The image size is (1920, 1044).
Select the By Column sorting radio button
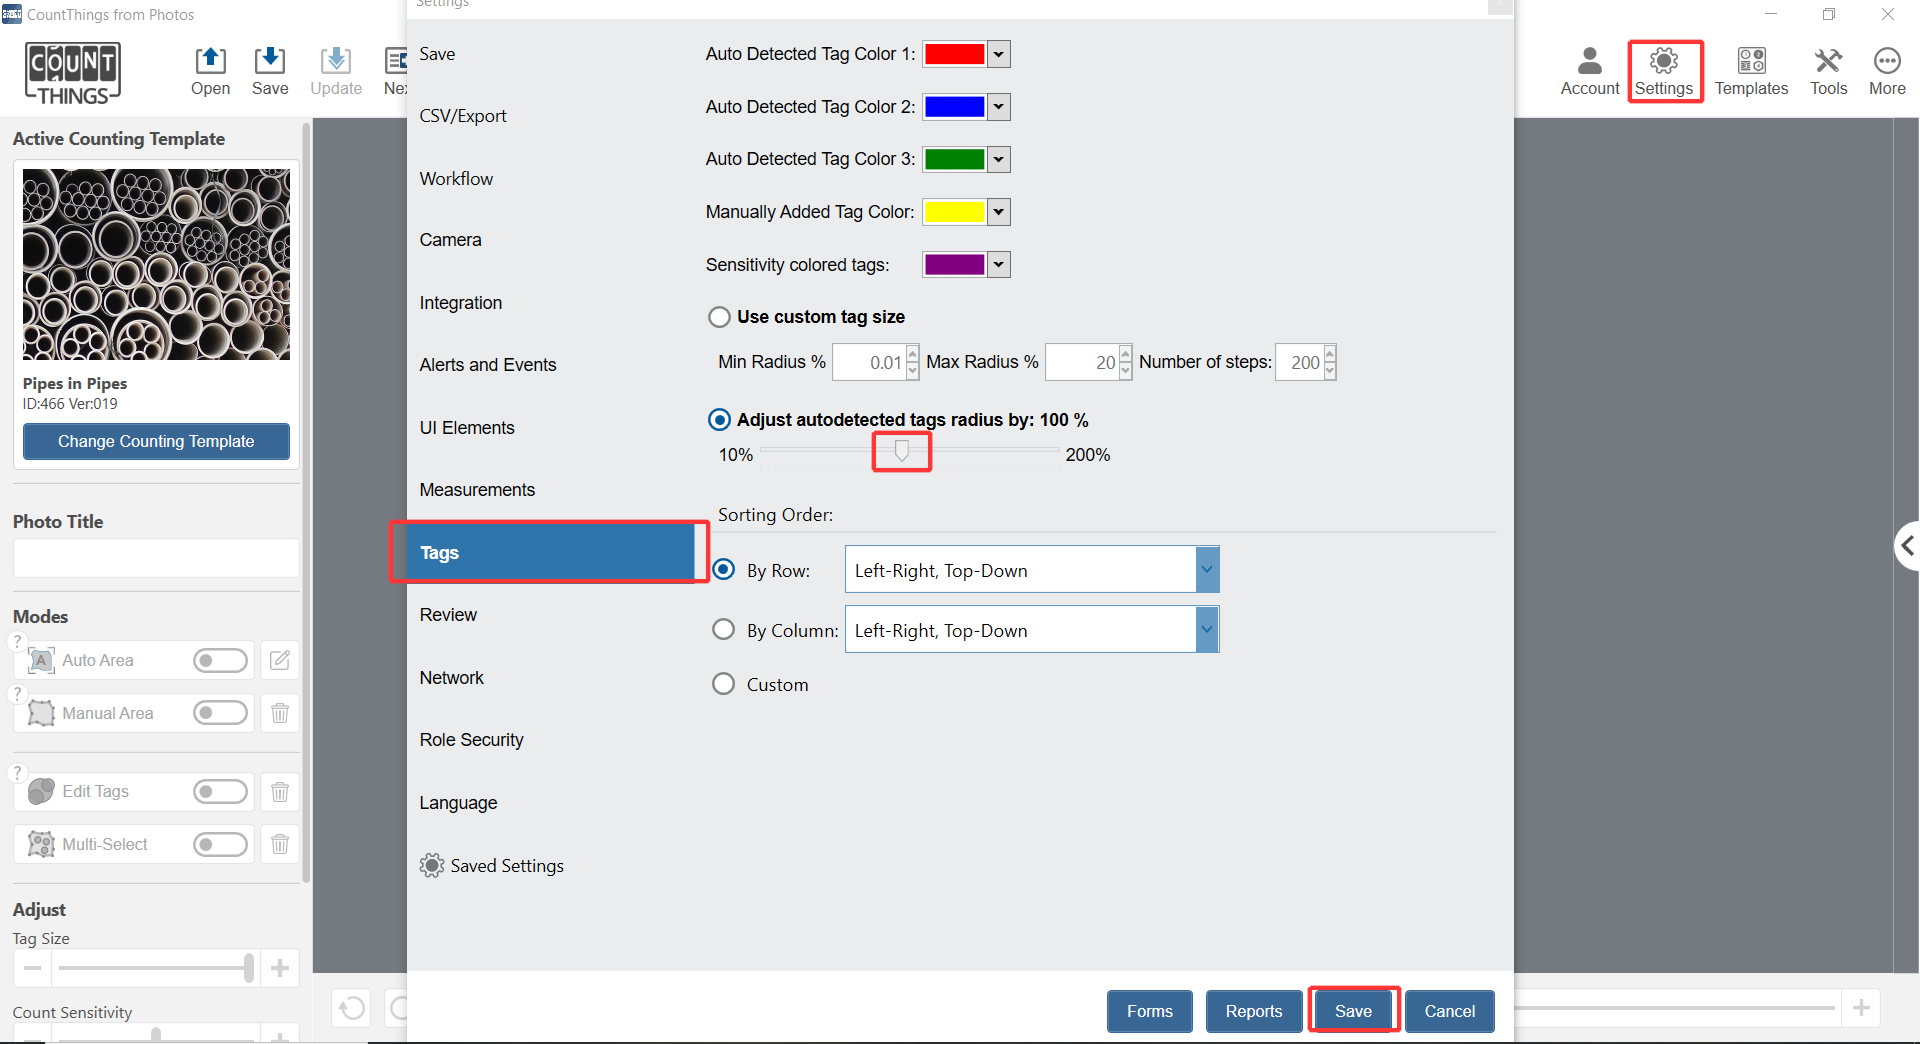(723, 630)
